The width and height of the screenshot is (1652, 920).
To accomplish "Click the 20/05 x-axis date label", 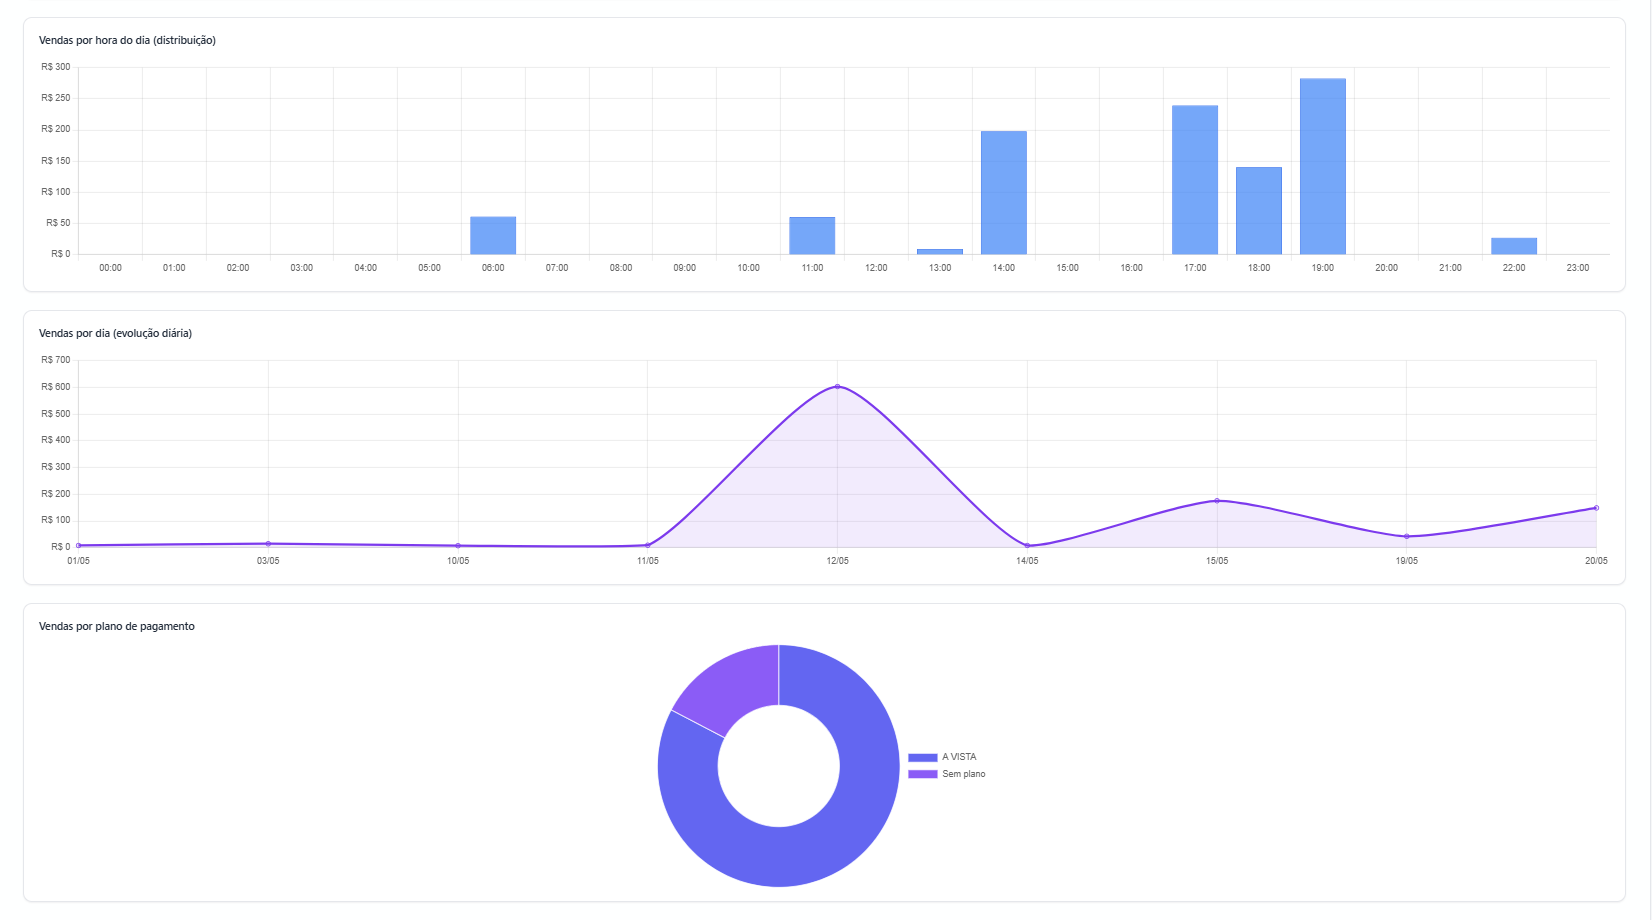I will pos(1596,561).
